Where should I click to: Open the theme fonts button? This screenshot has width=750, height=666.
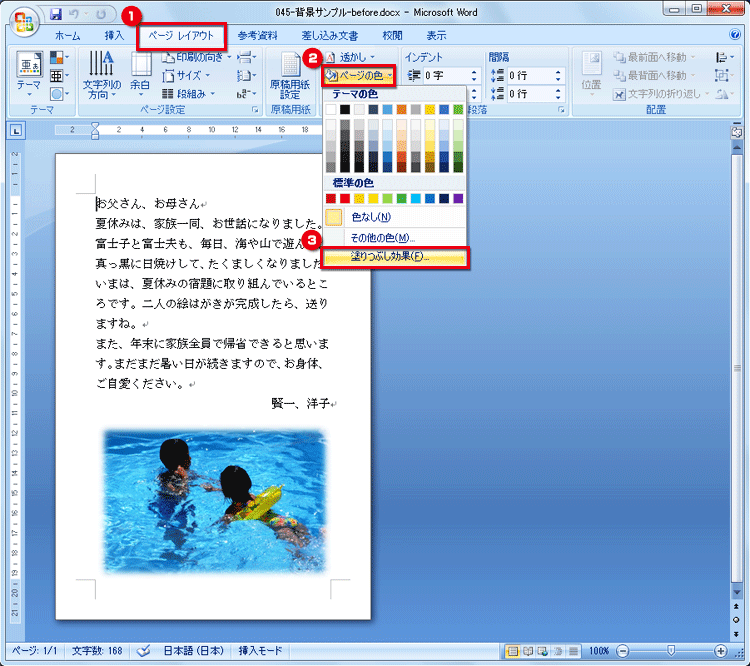[59, 76]
